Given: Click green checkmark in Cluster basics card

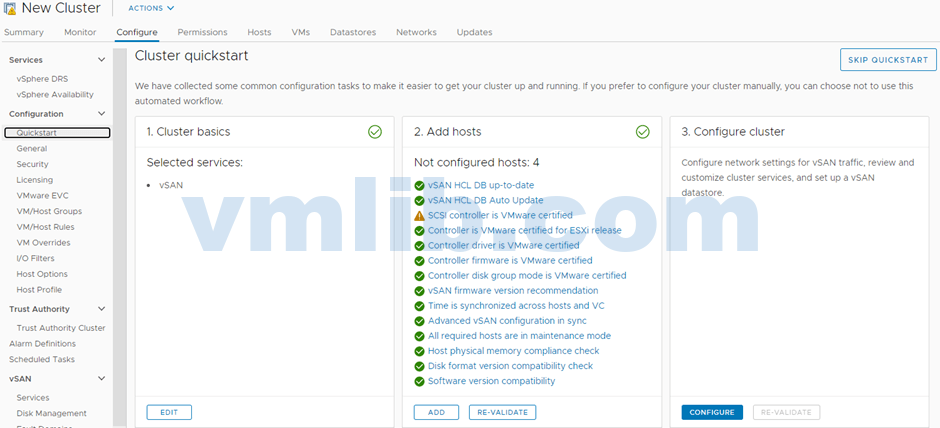Looking at the screenshot, I should tap(375, 132).
